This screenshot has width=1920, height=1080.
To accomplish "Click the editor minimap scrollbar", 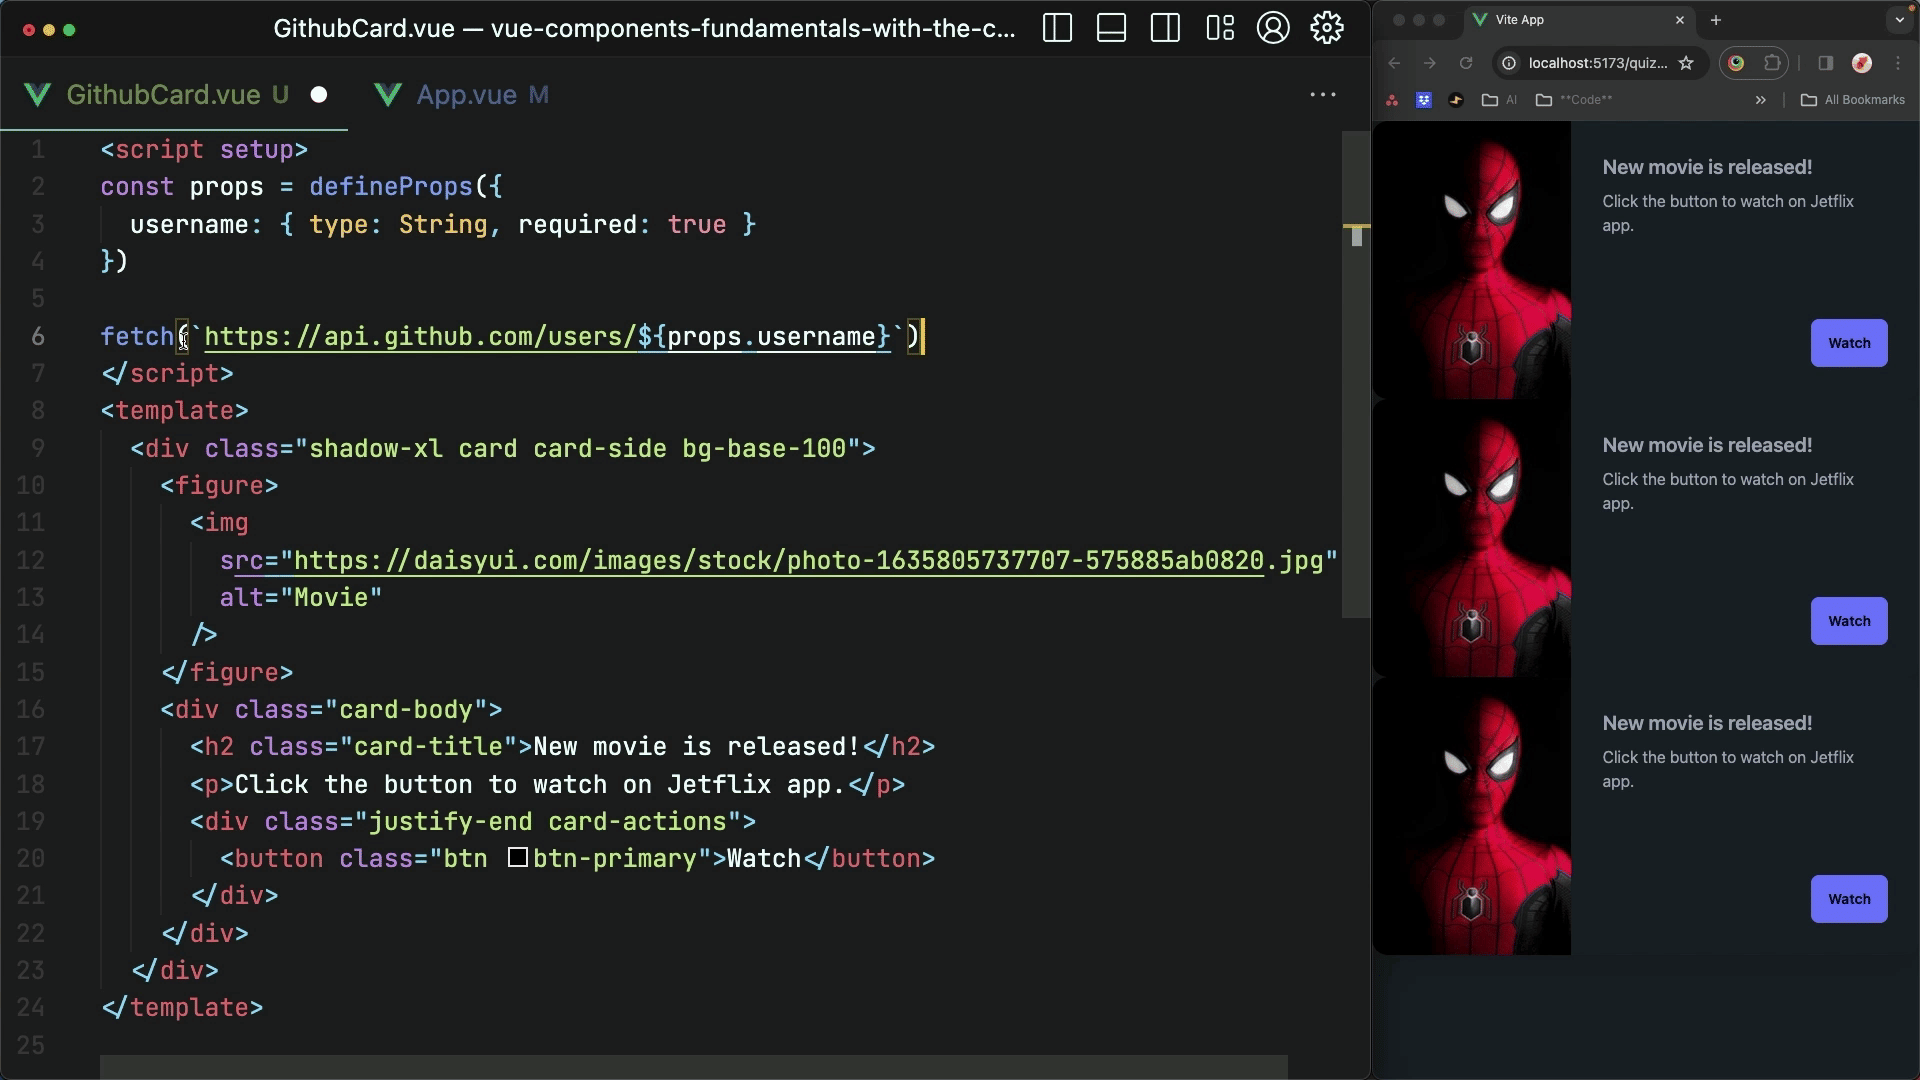I will pyautogui.click(x=1356, y=374).
